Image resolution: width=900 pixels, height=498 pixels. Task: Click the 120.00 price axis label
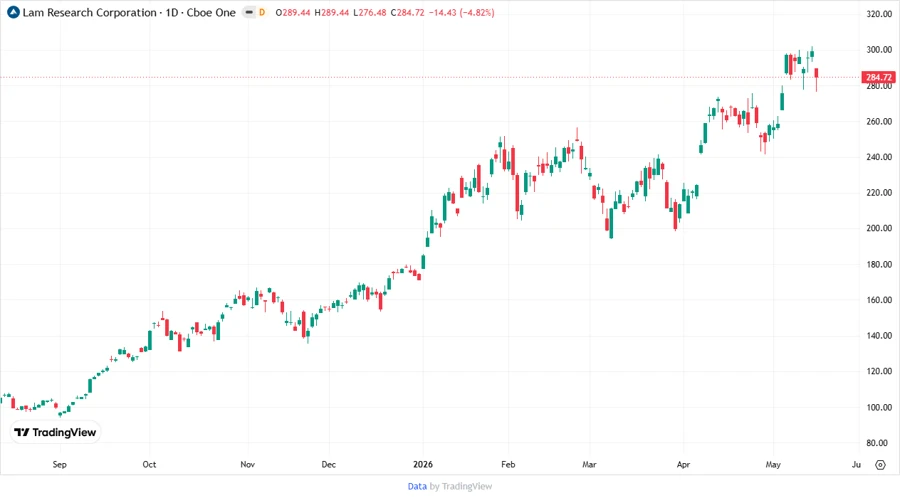pyautogui.click(x=879, y=371)
